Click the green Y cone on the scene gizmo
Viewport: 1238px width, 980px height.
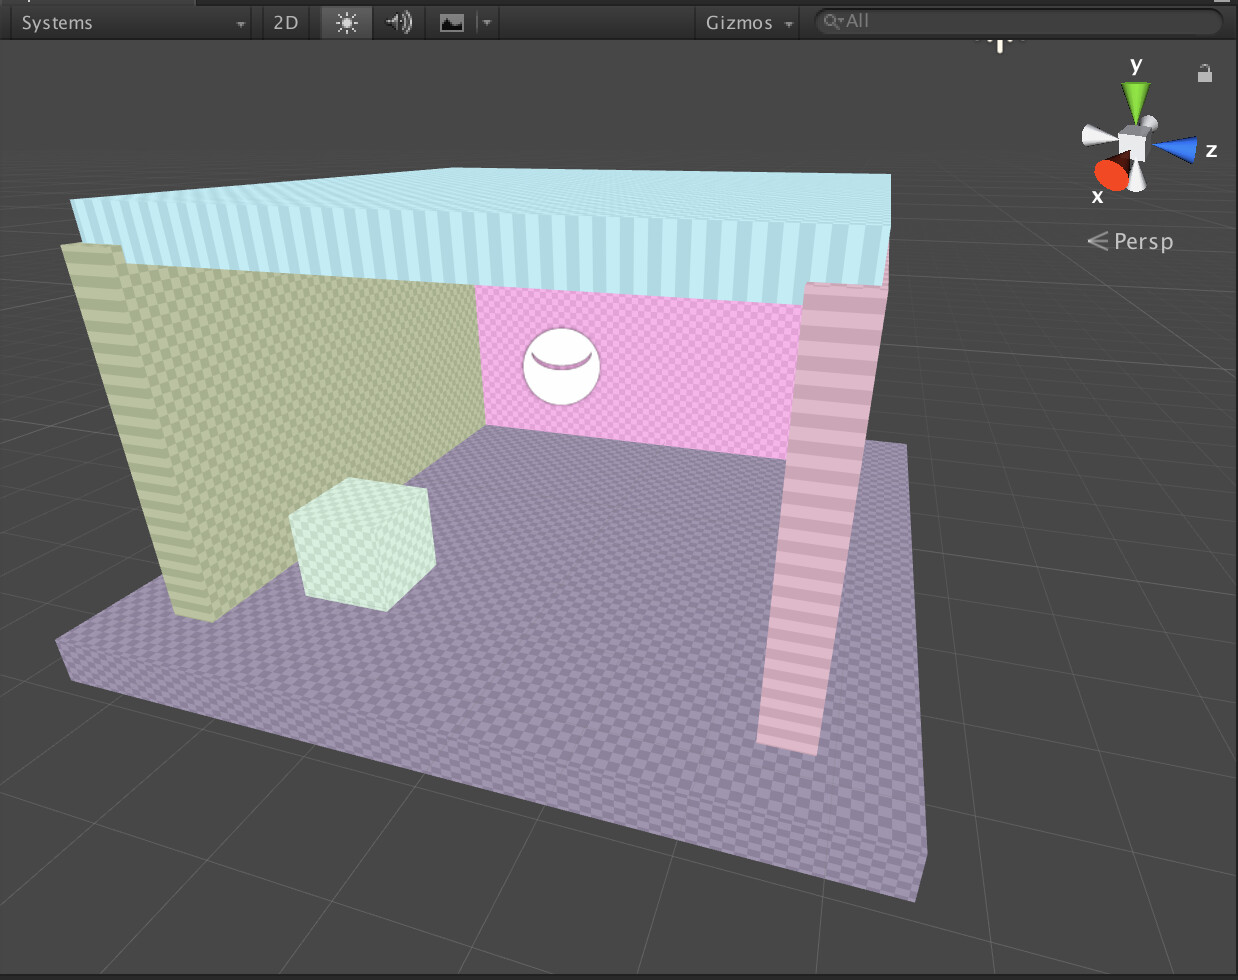1135,95
